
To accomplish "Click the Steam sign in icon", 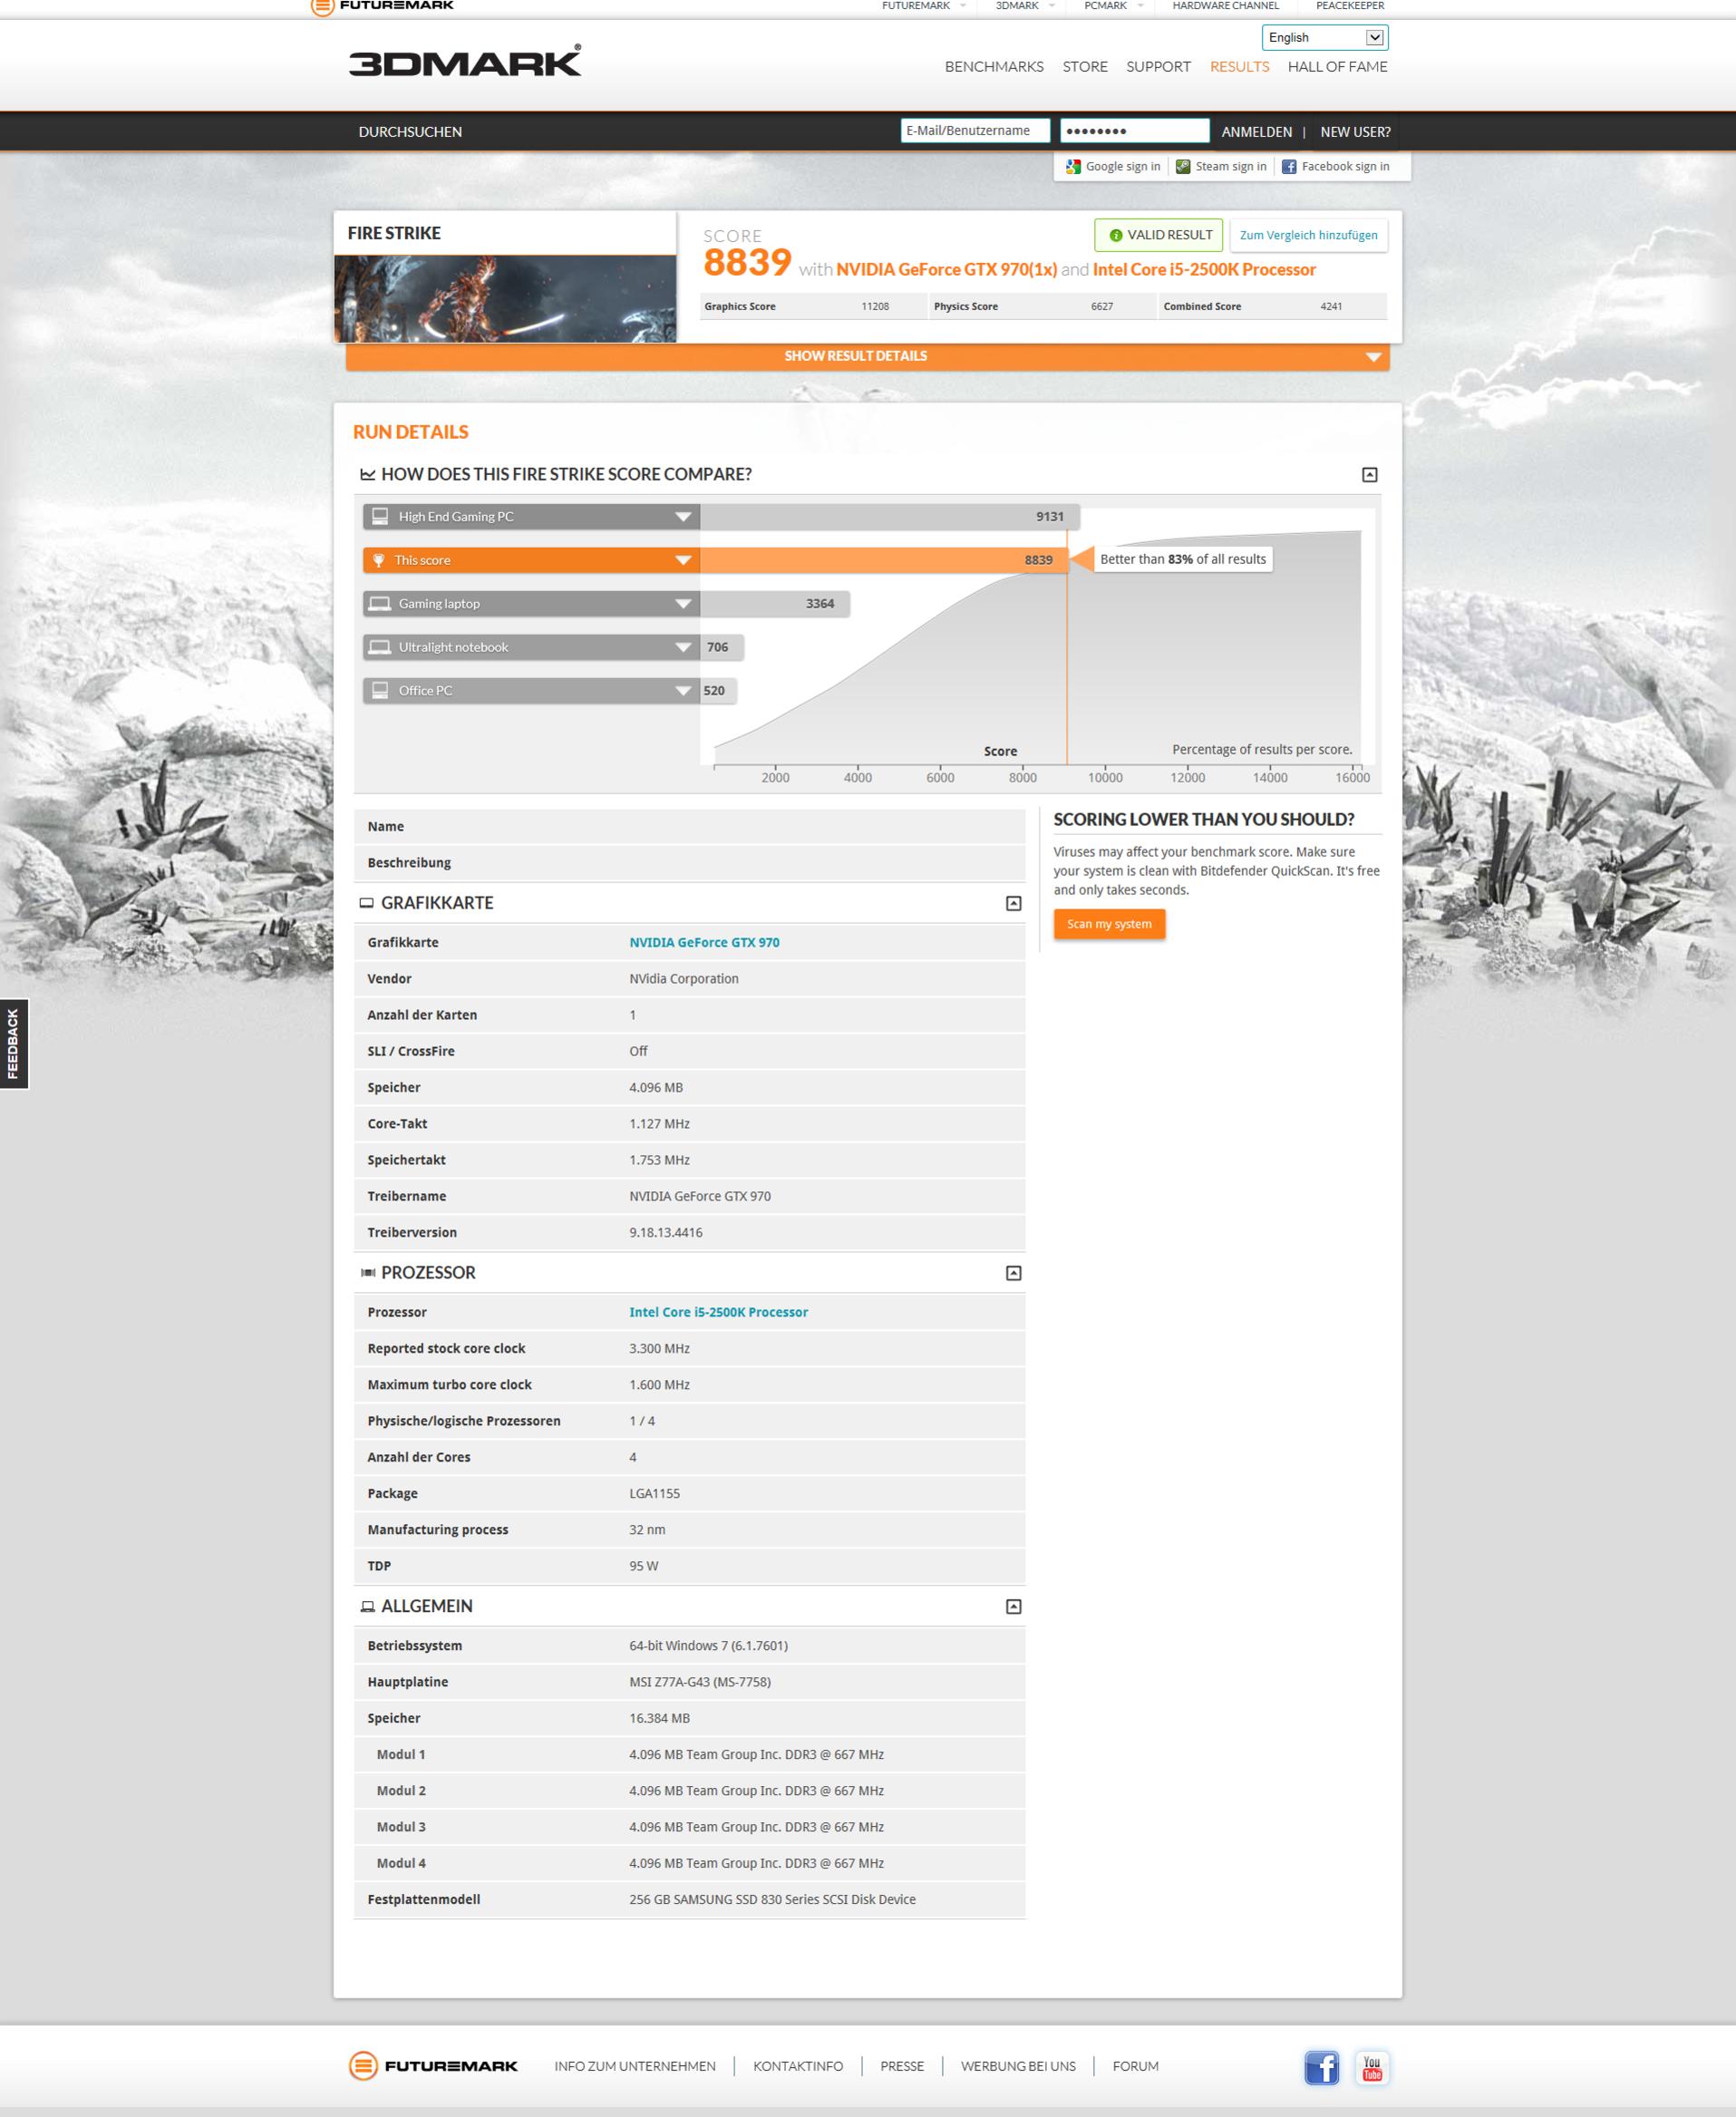I will coord(1183,167).
